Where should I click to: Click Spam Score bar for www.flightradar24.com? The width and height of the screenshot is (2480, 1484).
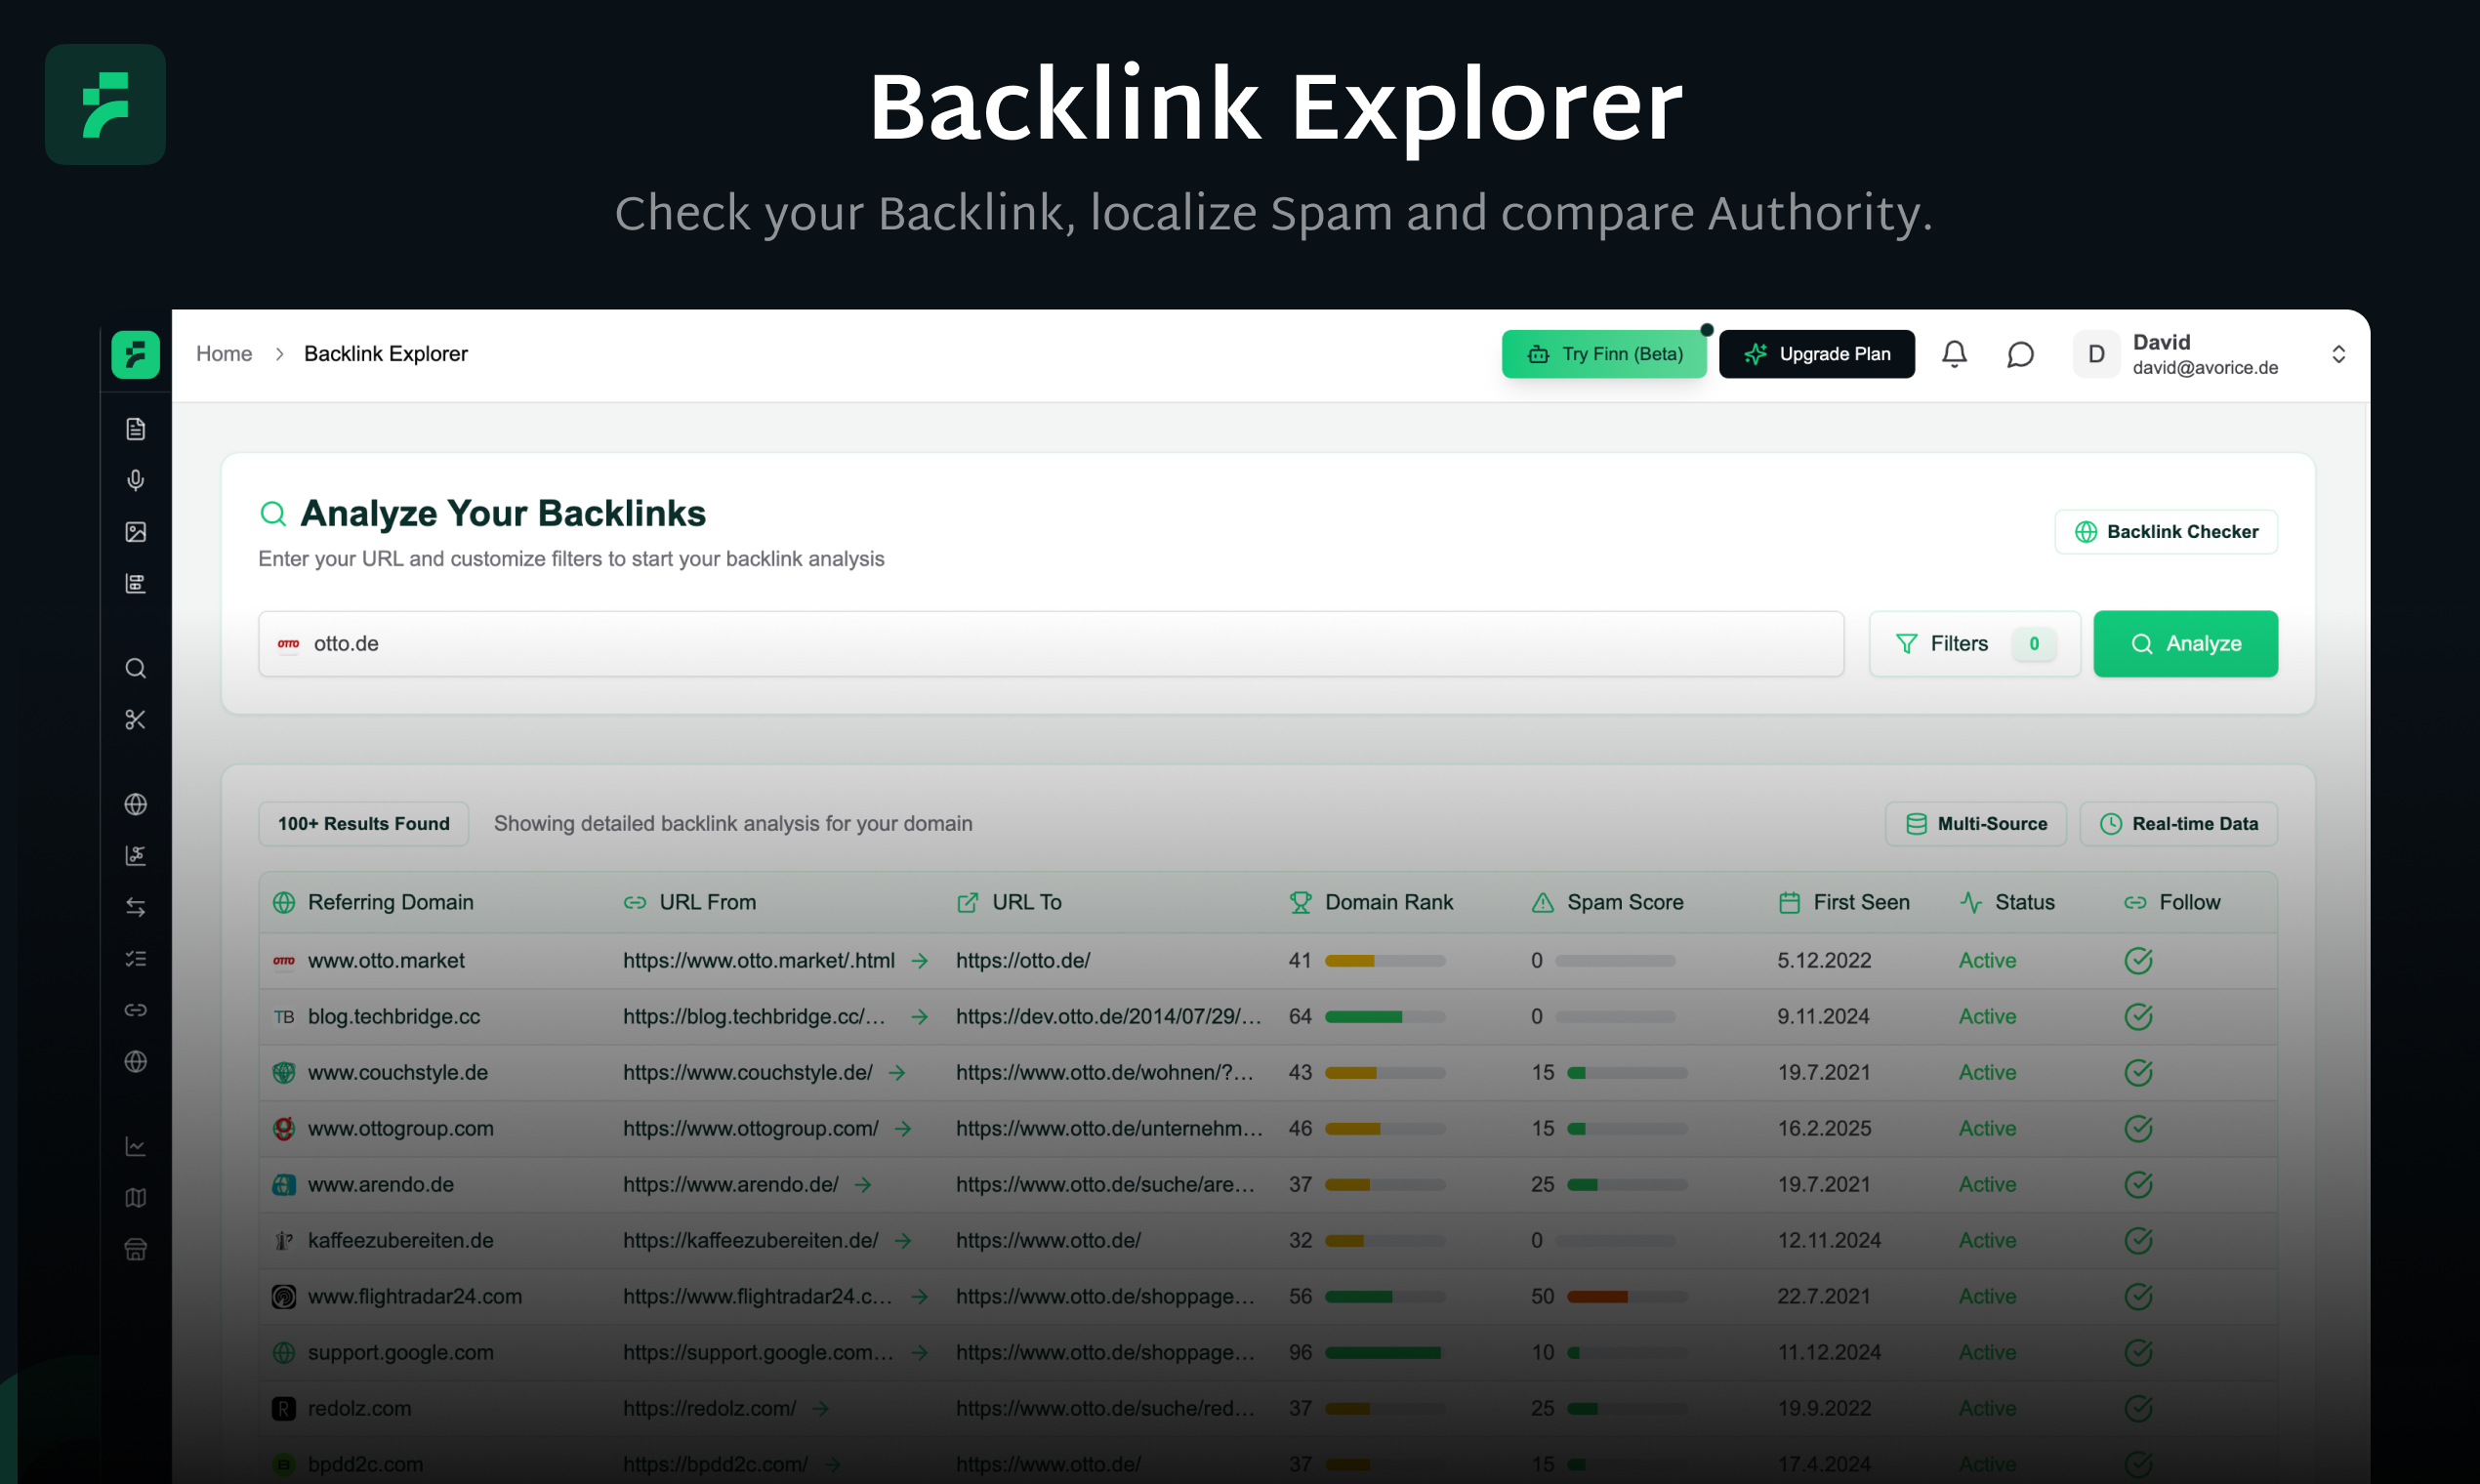point(1626,1297)
